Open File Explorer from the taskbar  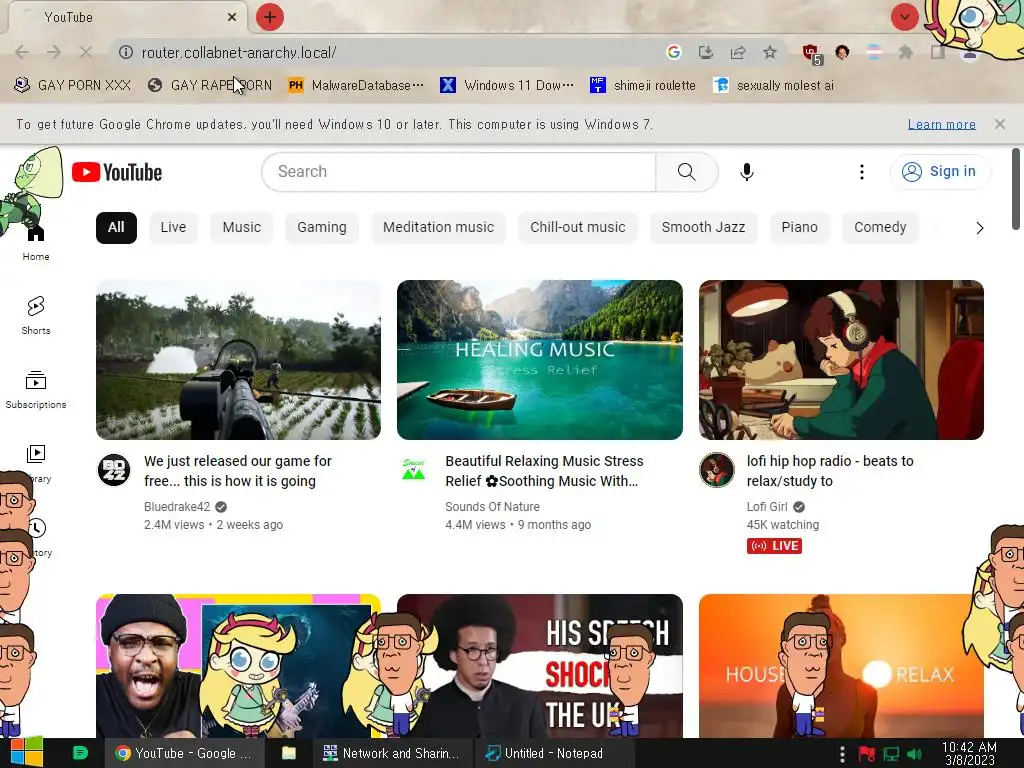click(x=289, y=753)
